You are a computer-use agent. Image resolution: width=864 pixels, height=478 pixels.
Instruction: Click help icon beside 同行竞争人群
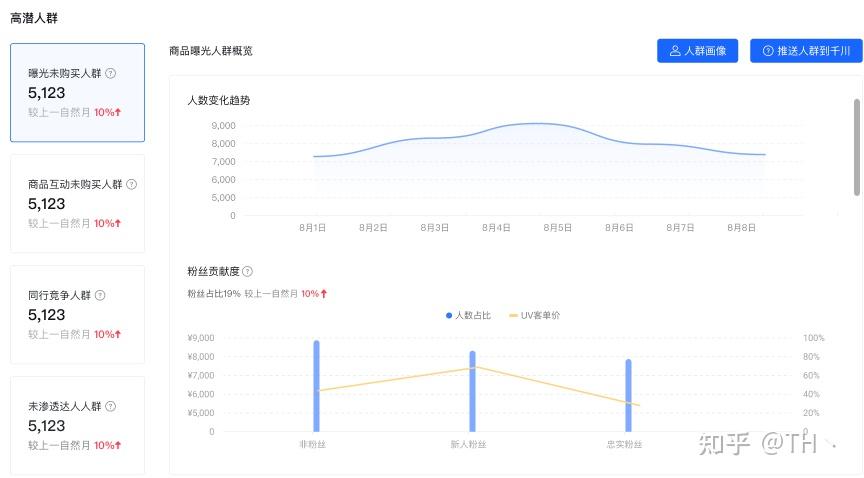100,295
